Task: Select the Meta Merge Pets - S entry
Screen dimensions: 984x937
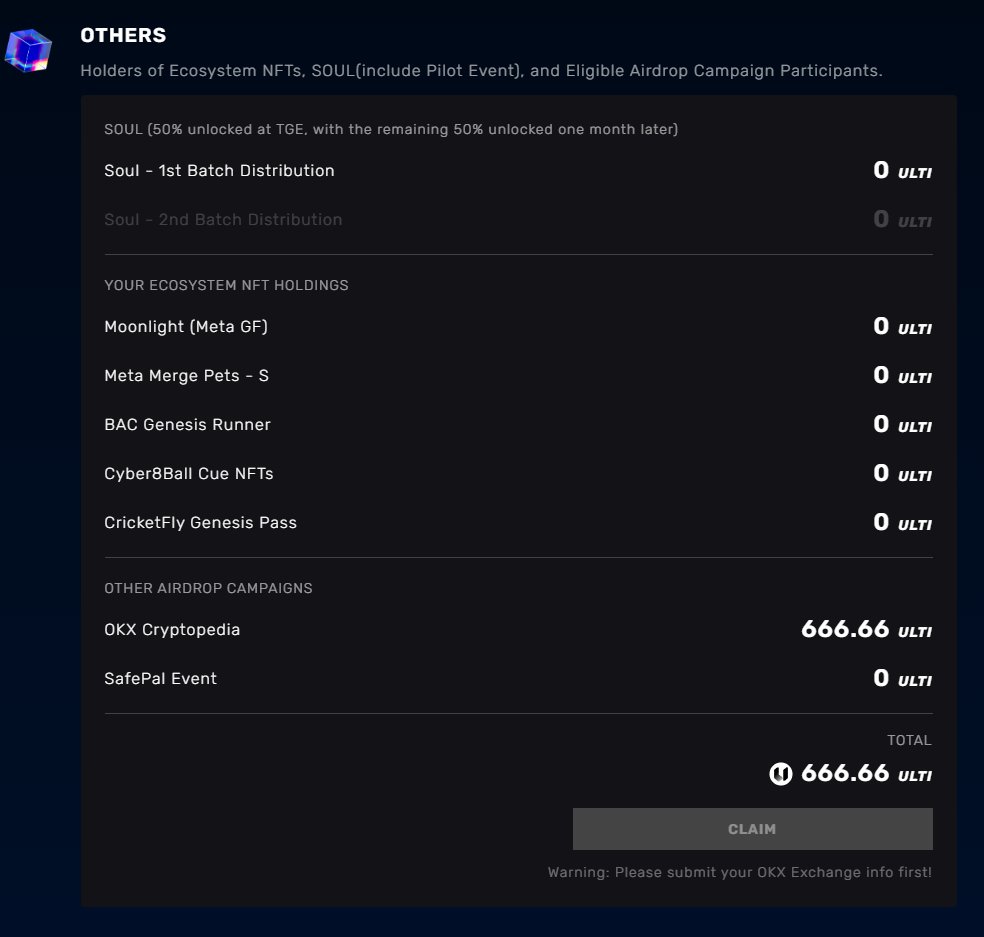Action: 186,375
